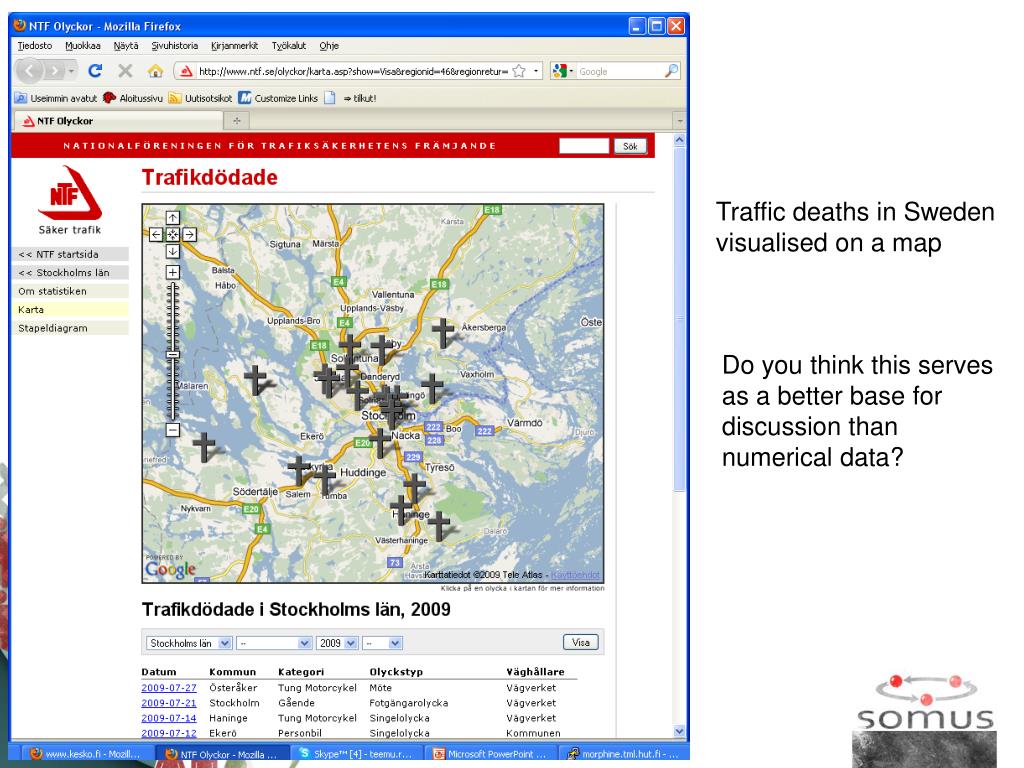Screen dimensions: 1024x768
Task: Click Firefox forward arrow button
Action: tap(55, 71)
